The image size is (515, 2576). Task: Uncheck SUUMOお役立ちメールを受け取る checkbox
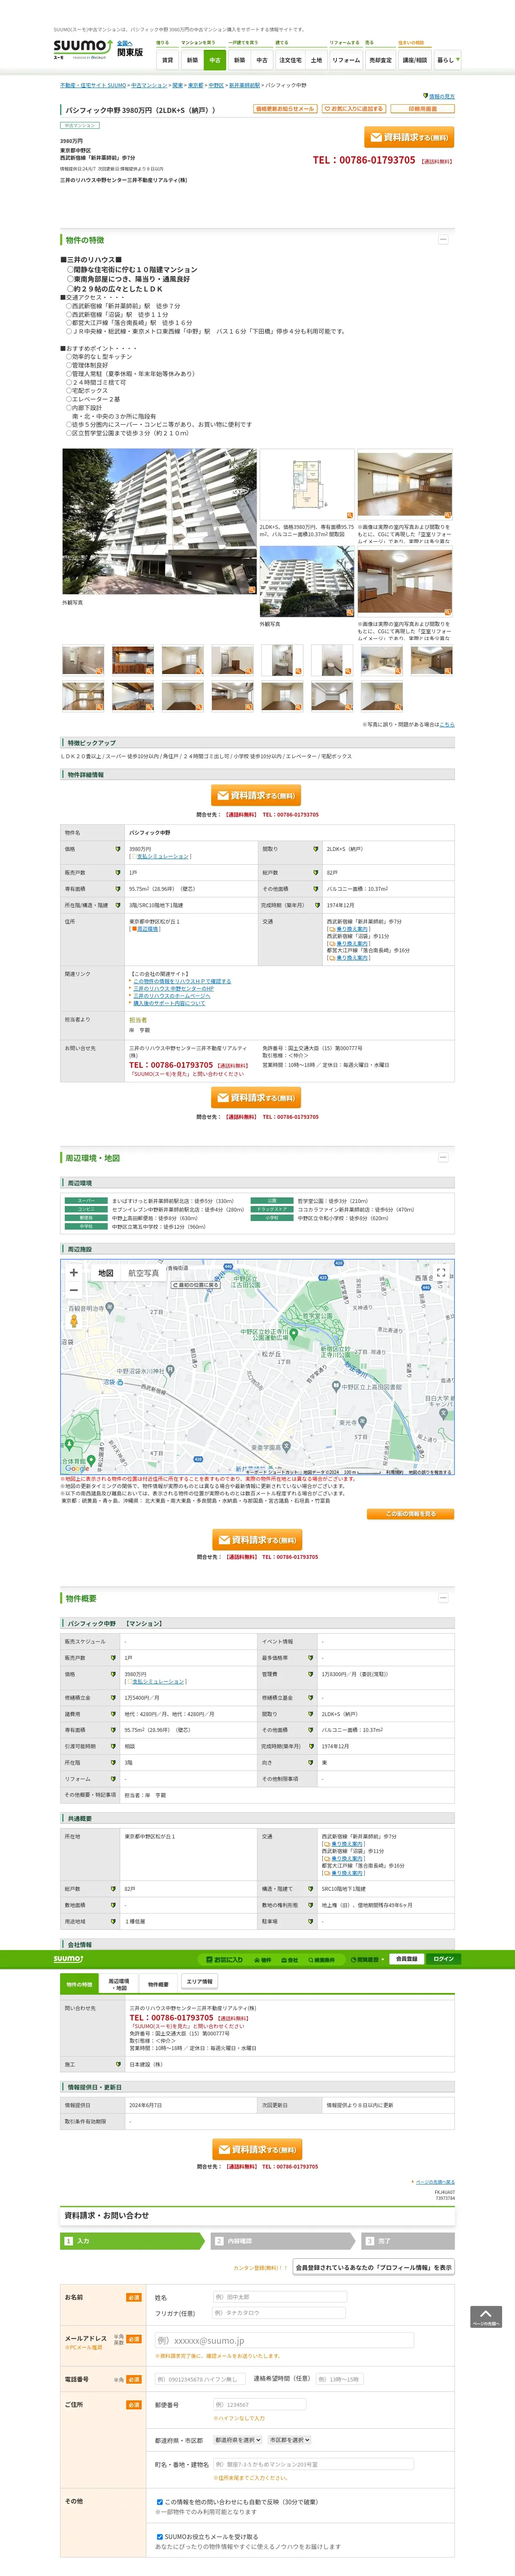[160, 2537]
